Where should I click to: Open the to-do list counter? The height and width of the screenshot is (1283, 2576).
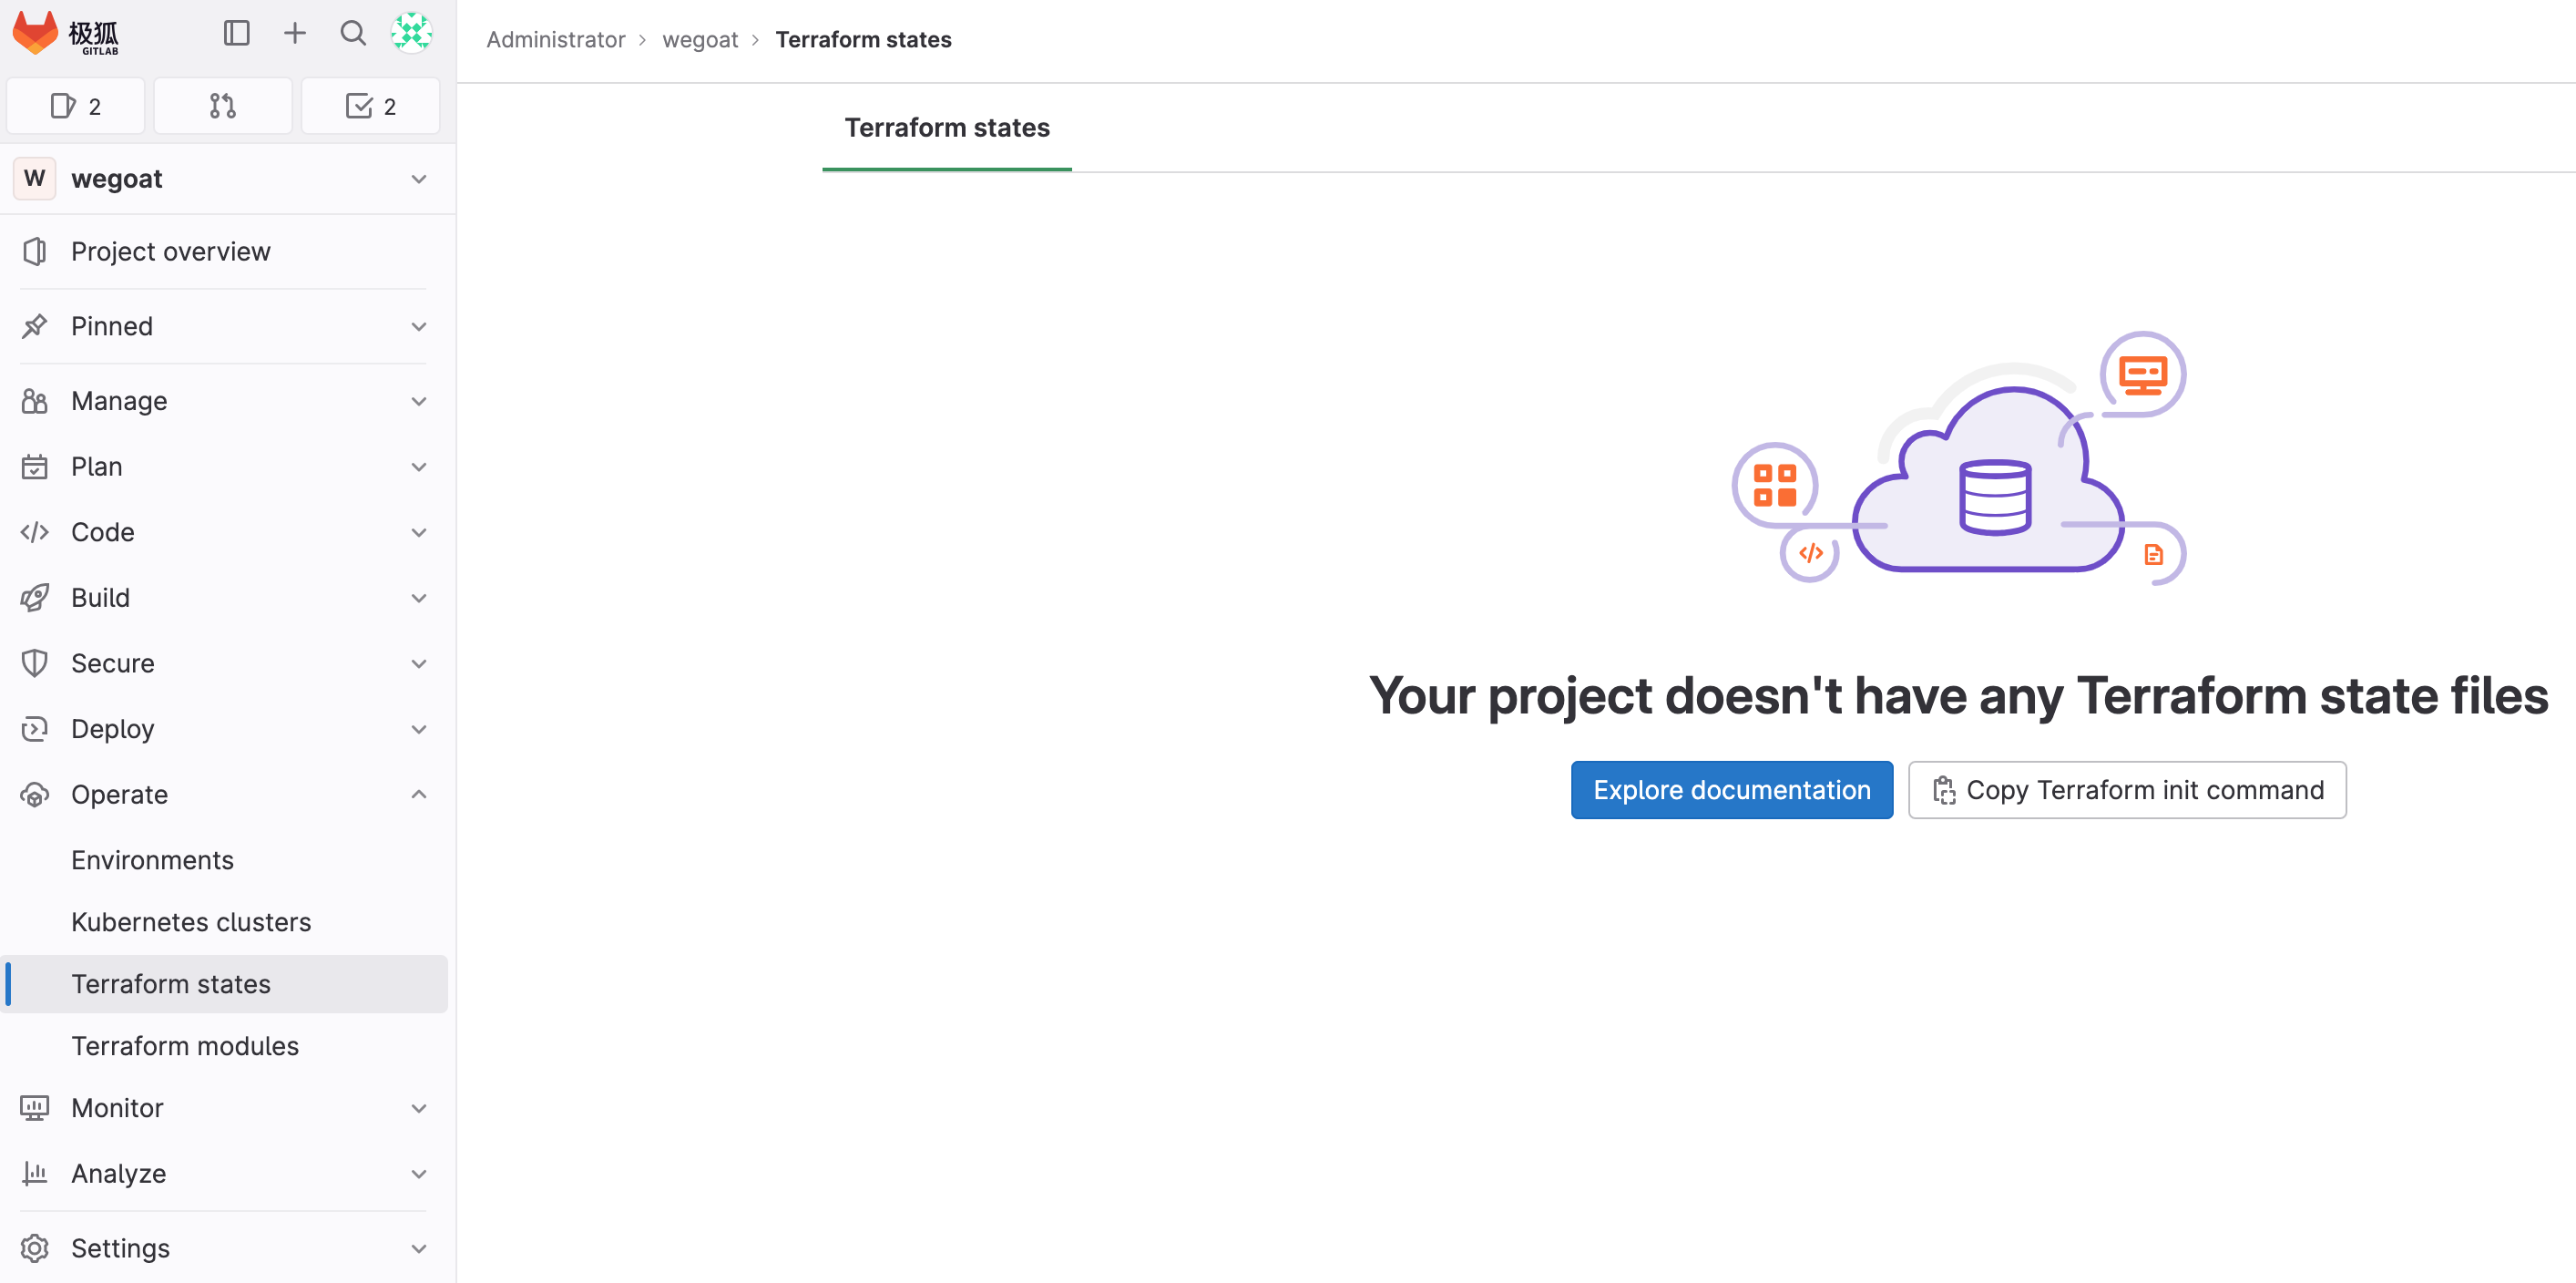[x=370, y=106]
